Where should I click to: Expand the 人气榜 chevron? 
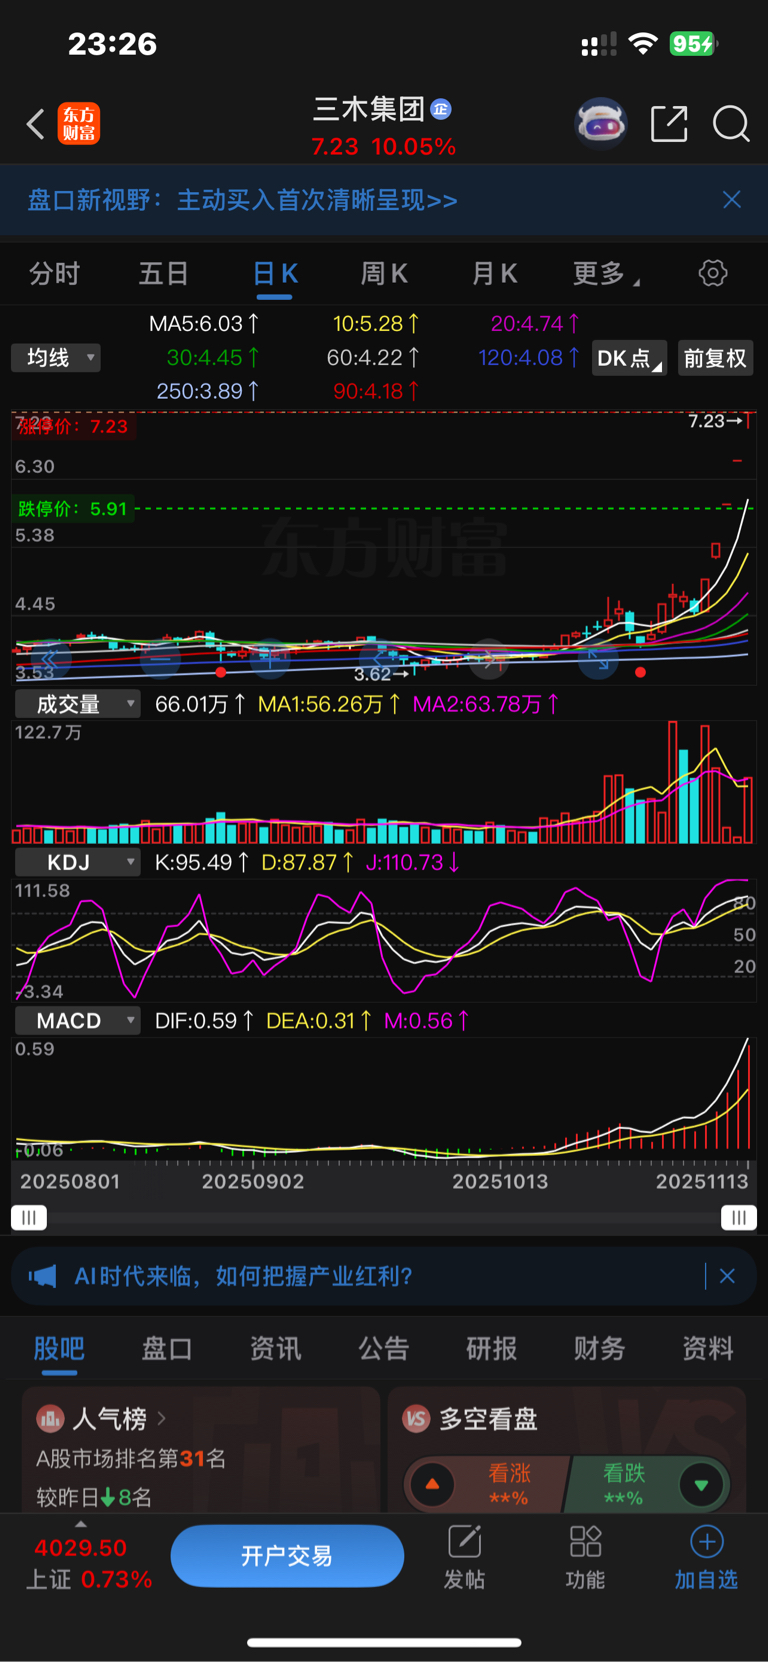click(x=162, y=1418)
